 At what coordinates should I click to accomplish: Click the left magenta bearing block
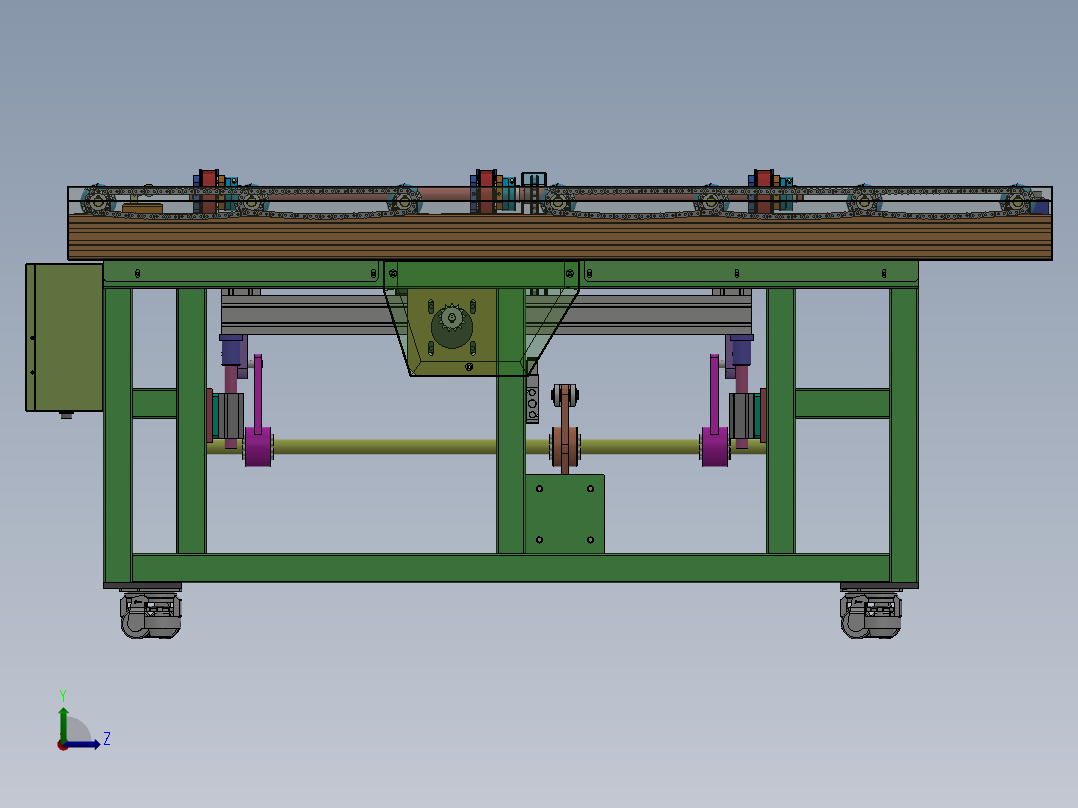tap(258, 447)
